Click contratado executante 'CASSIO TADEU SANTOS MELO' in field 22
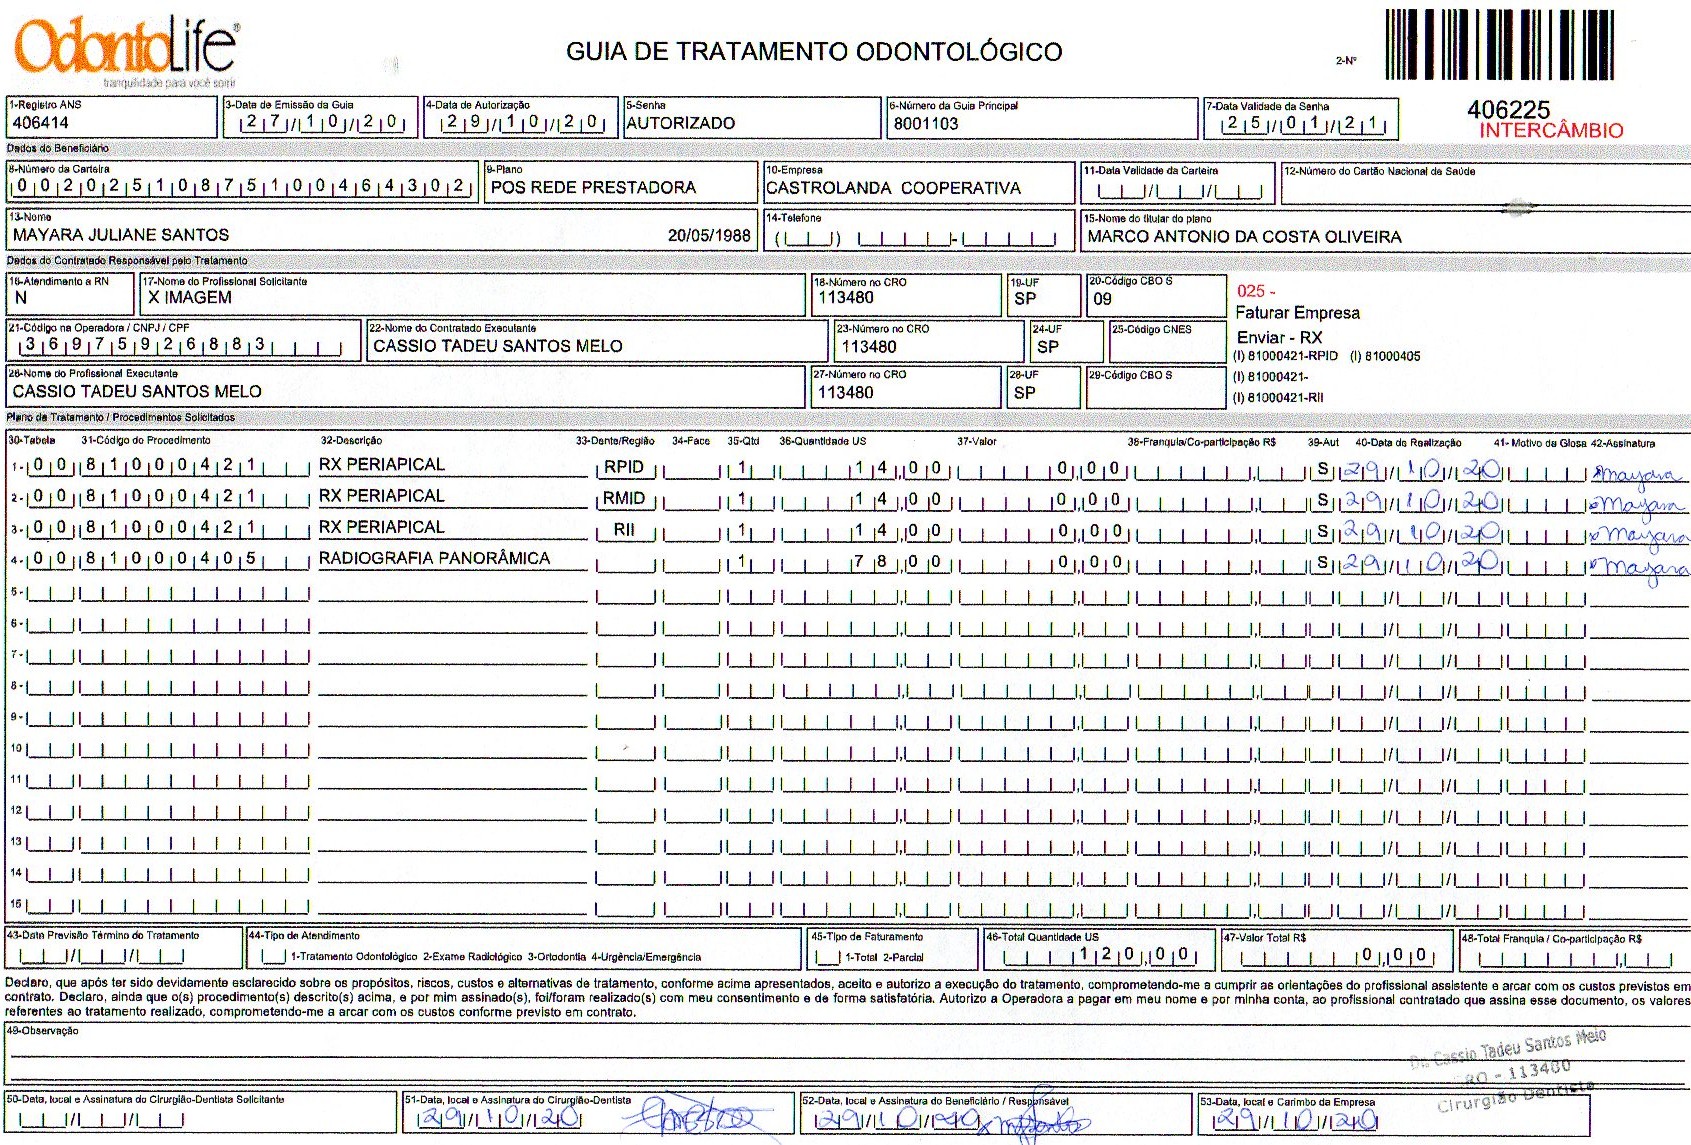Image resolution: width=1691 pixels, height=1145 pixels. [498, 346]
